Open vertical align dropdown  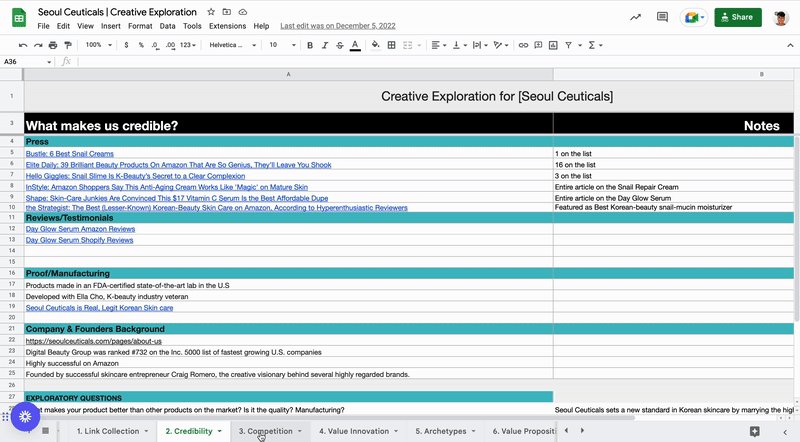click(460, 45)
